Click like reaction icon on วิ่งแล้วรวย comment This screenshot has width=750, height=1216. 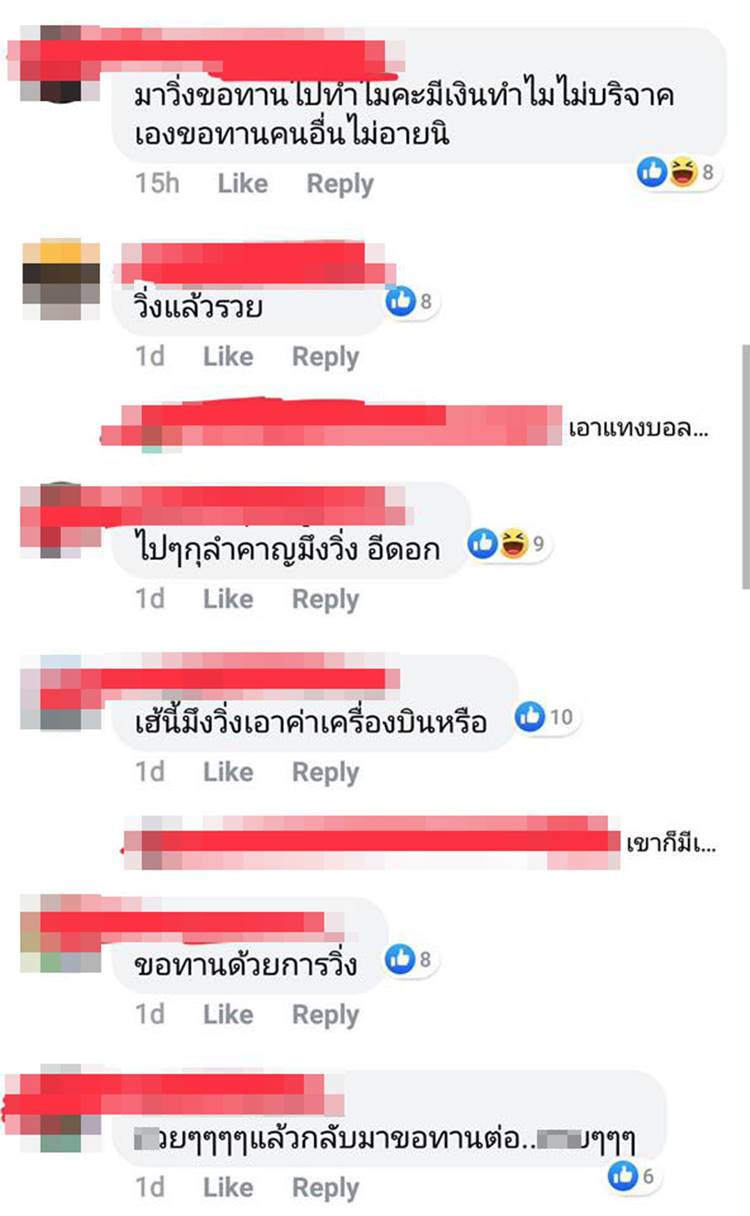pyautogui.click(x=401, y=300)
